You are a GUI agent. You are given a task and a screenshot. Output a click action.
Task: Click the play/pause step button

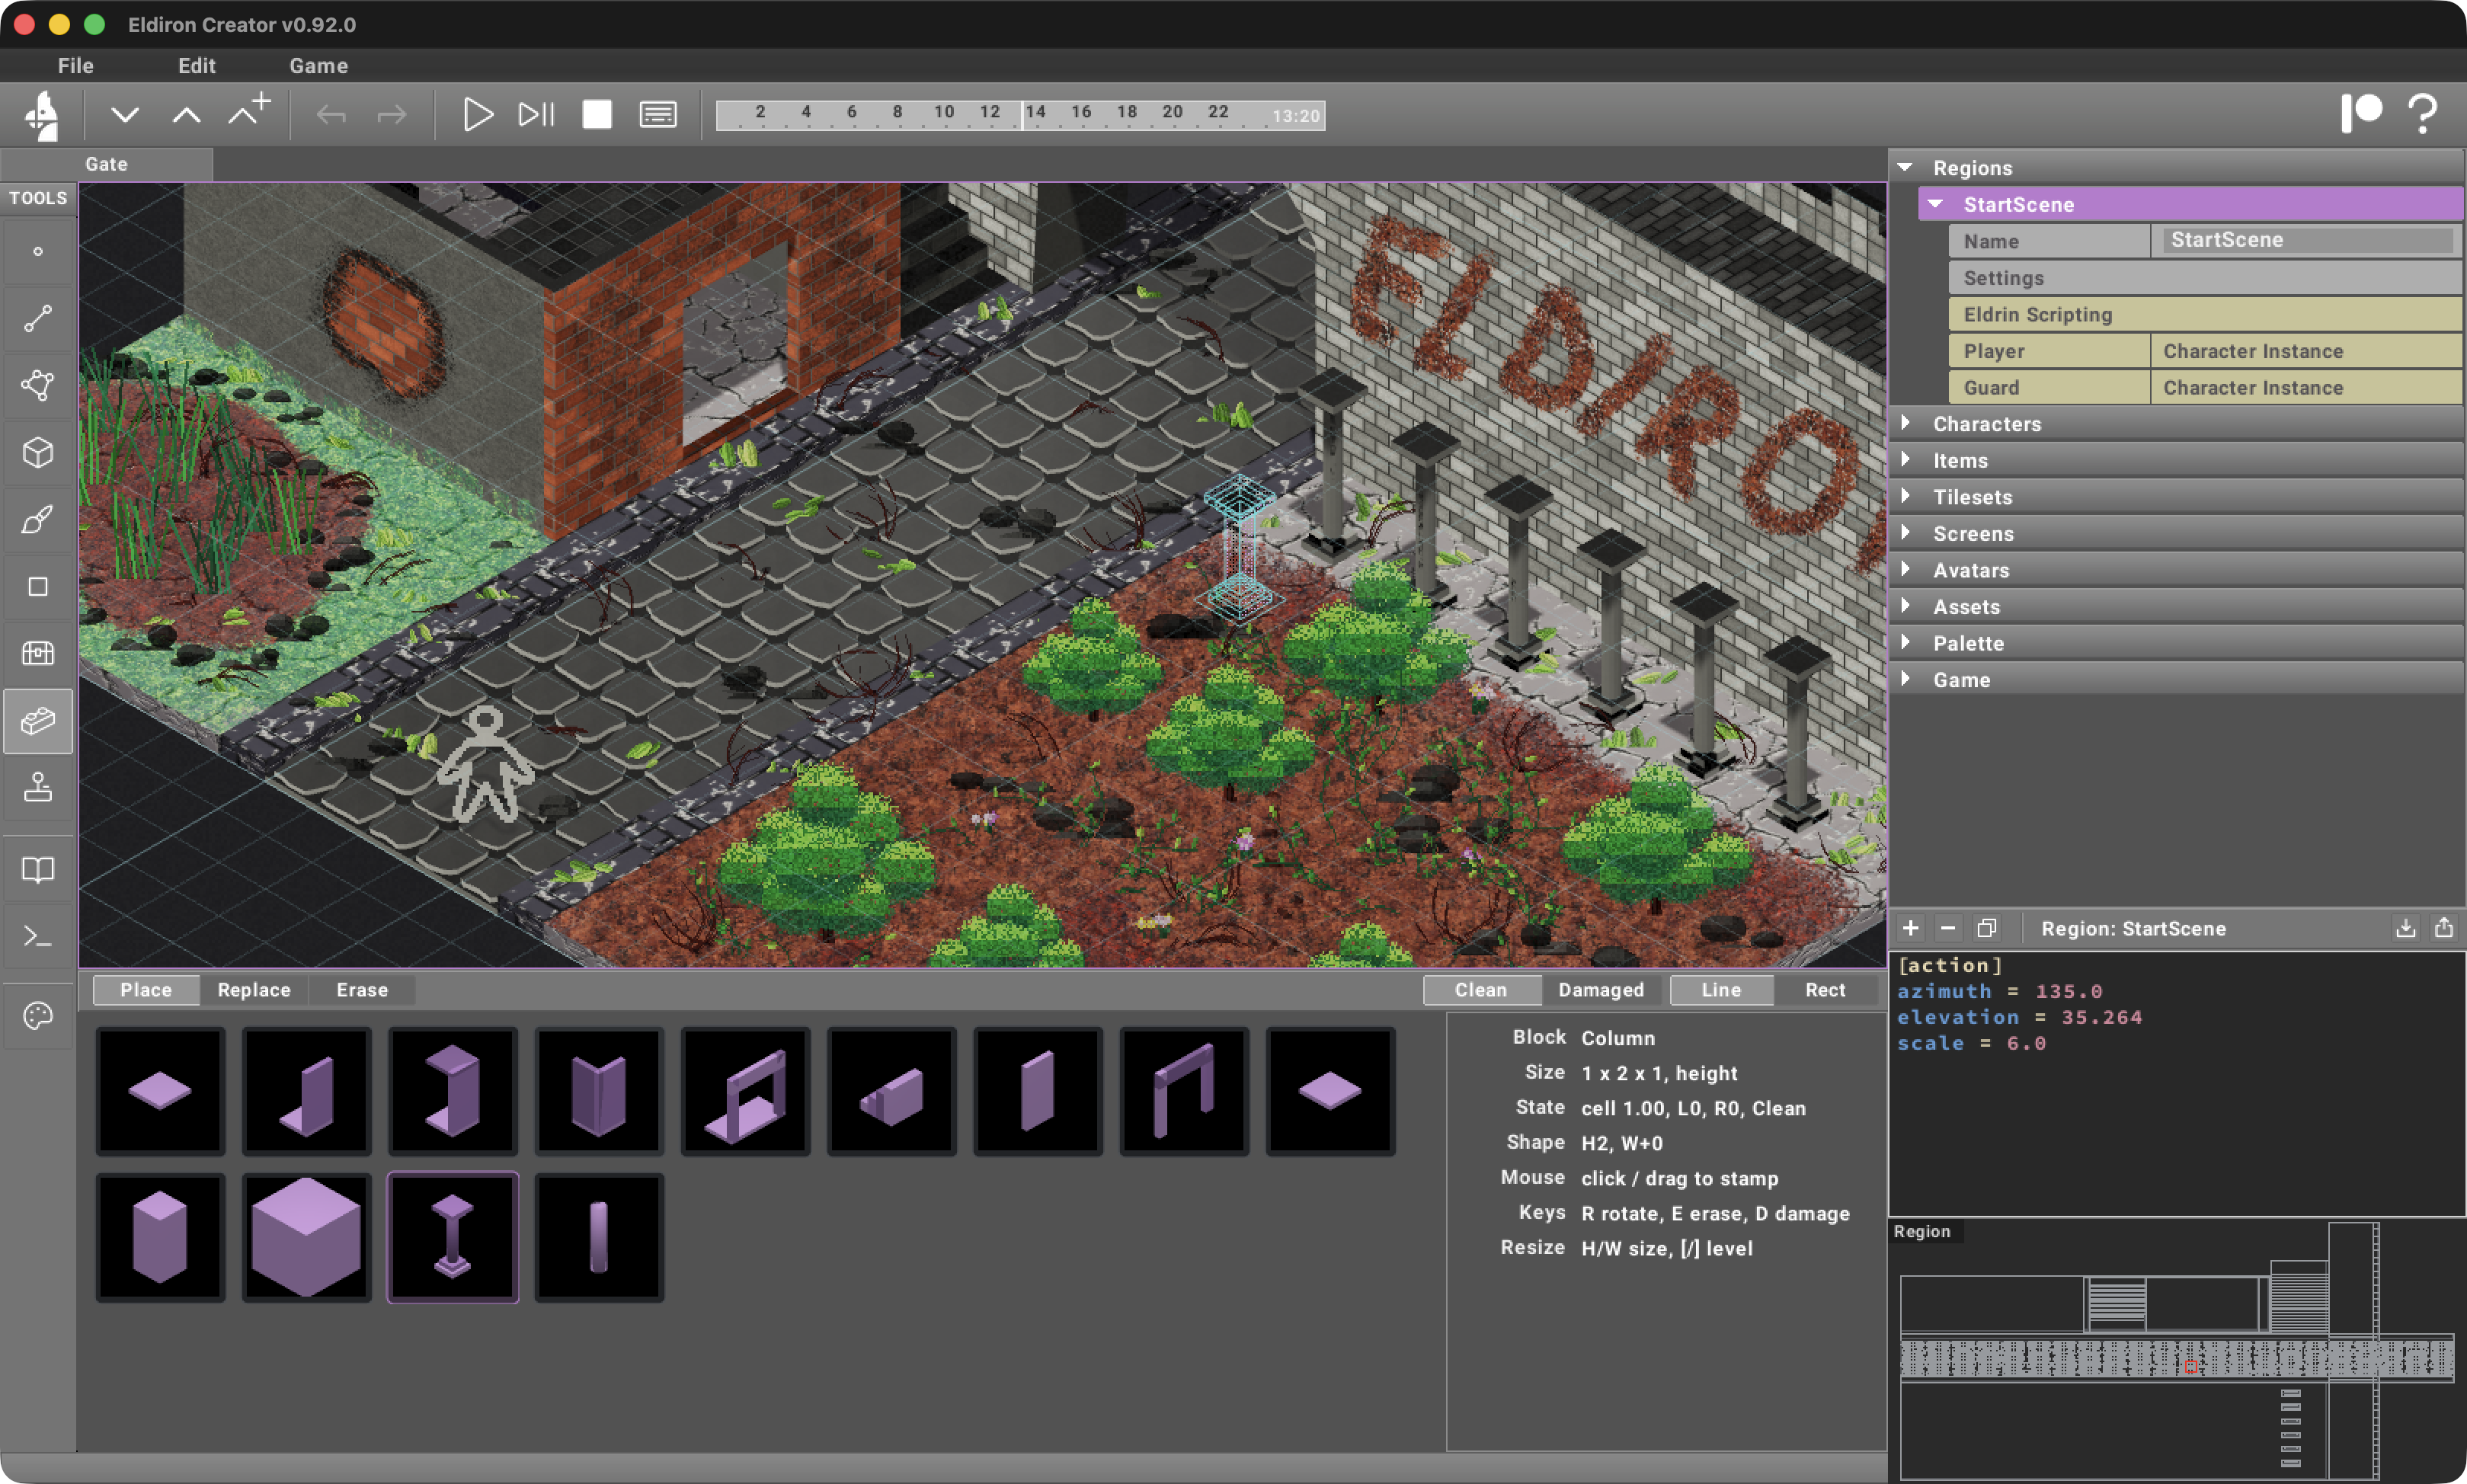pos(536,115)
